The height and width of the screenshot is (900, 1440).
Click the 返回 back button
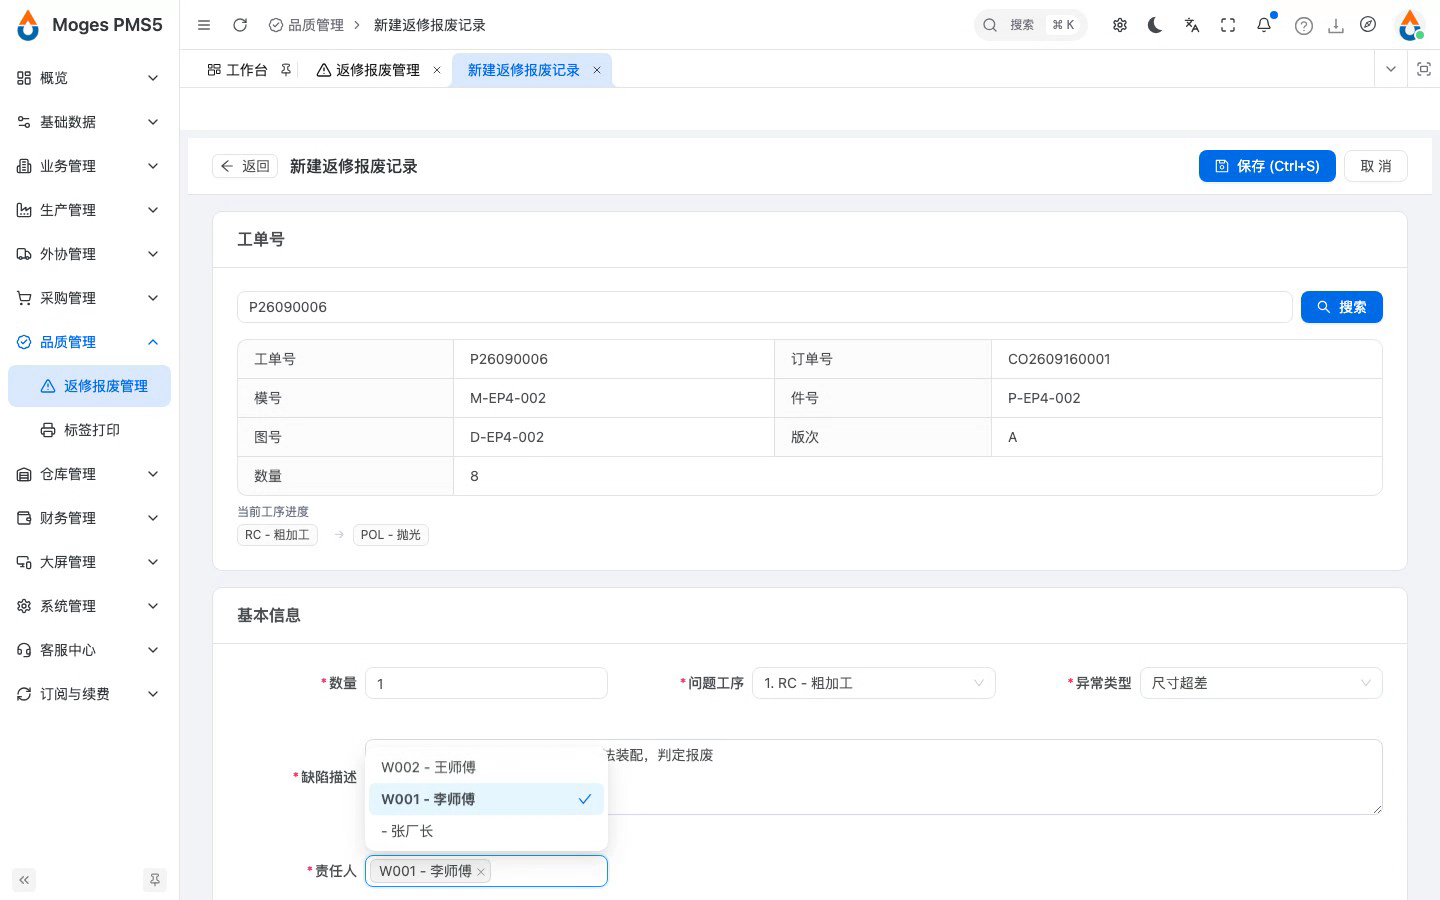pyautogui.click(x=245, y=166)
